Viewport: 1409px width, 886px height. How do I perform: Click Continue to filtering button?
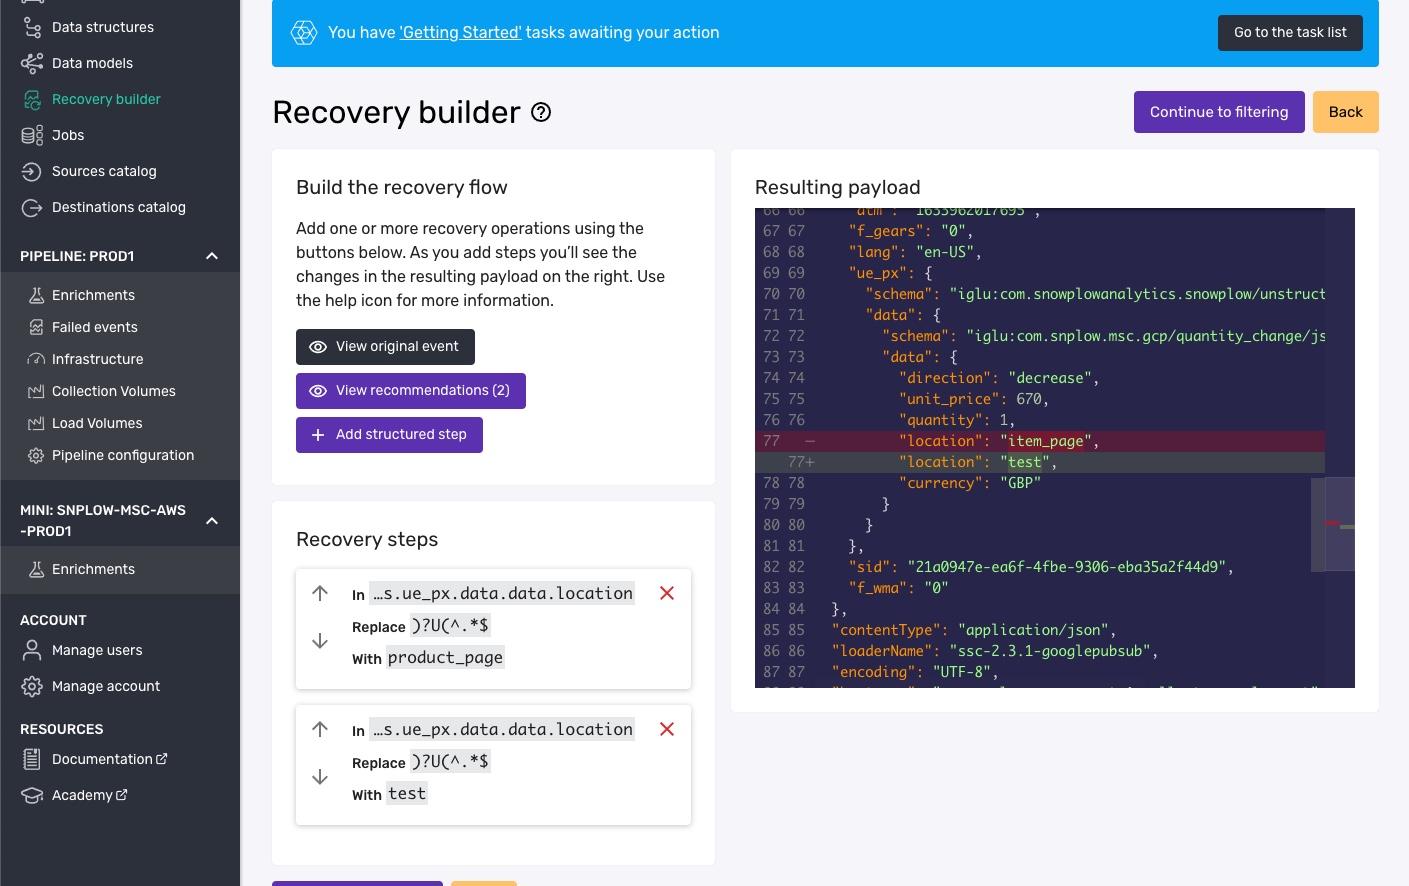pyautogui.click(x=1219, y=112)
